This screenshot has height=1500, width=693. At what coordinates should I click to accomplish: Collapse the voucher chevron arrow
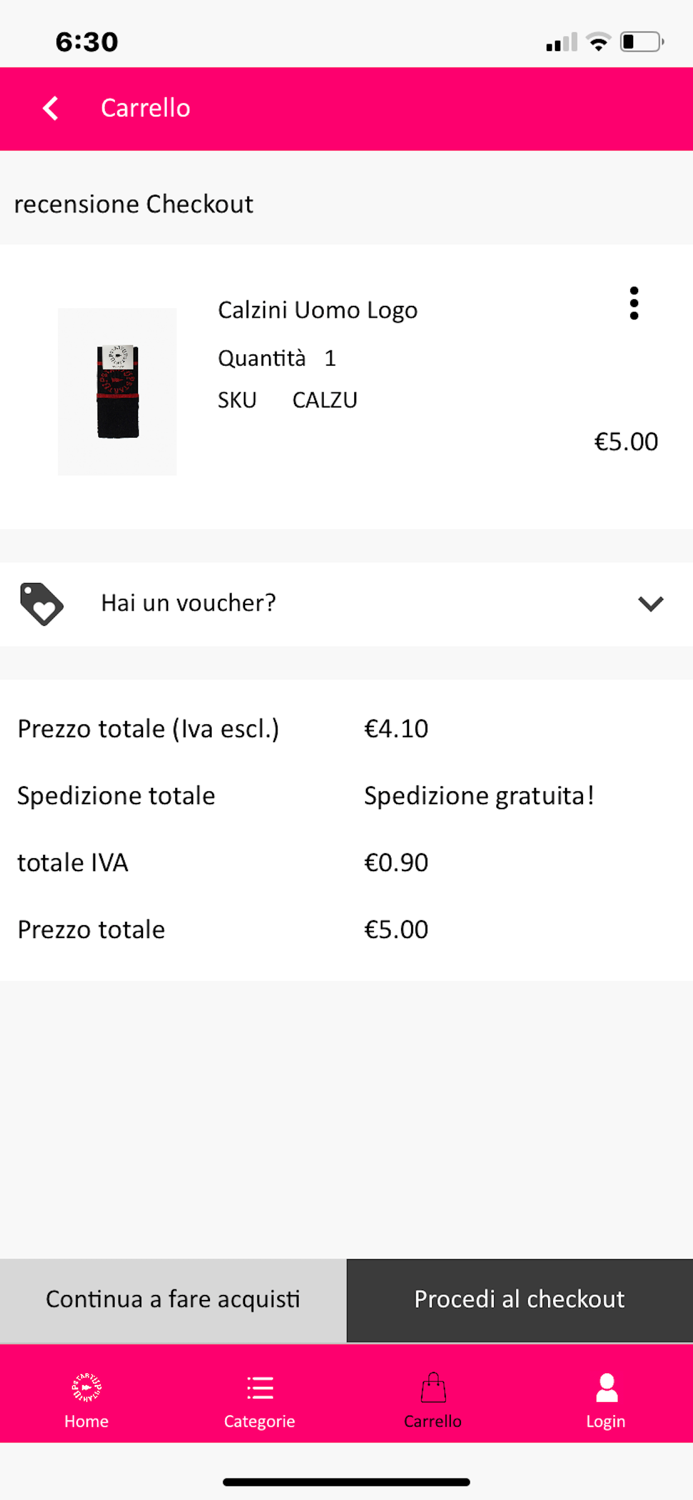[650, 604]
